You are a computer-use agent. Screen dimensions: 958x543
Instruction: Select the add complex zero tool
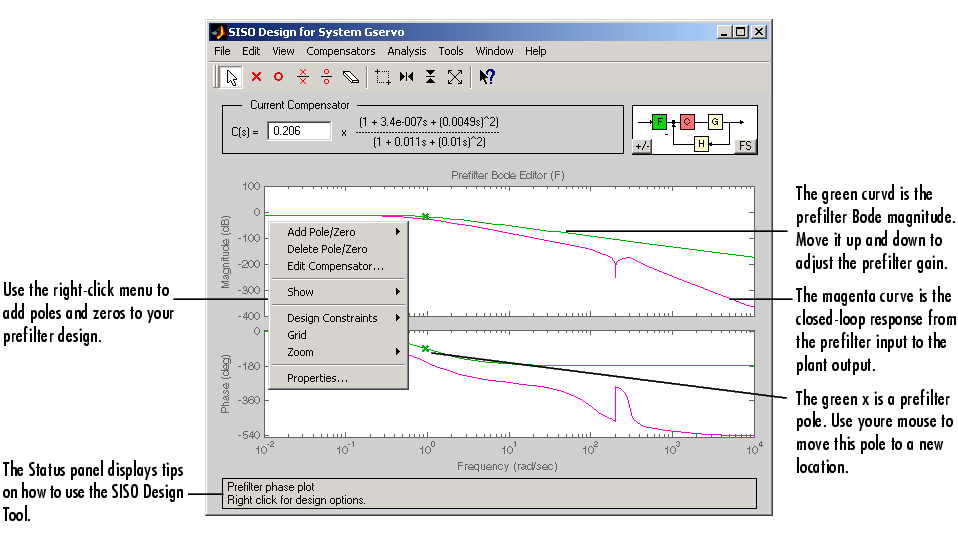point(326,76)
